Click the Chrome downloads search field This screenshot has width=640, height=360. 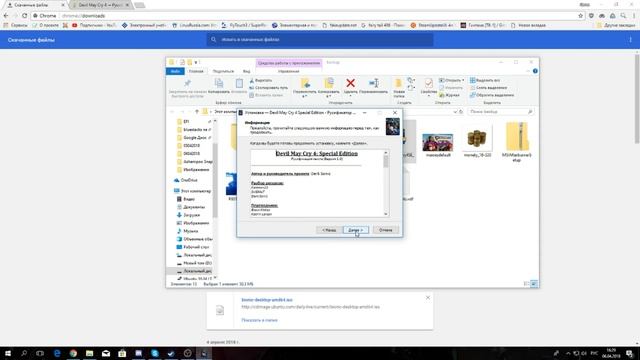click(320, 40)
